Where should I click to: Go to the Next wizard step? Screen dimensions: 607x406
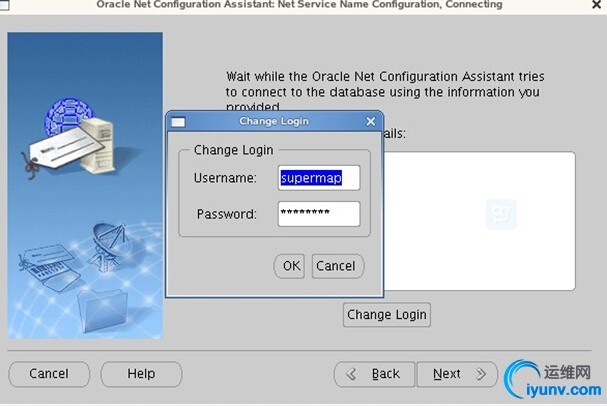tap(457, 374)
